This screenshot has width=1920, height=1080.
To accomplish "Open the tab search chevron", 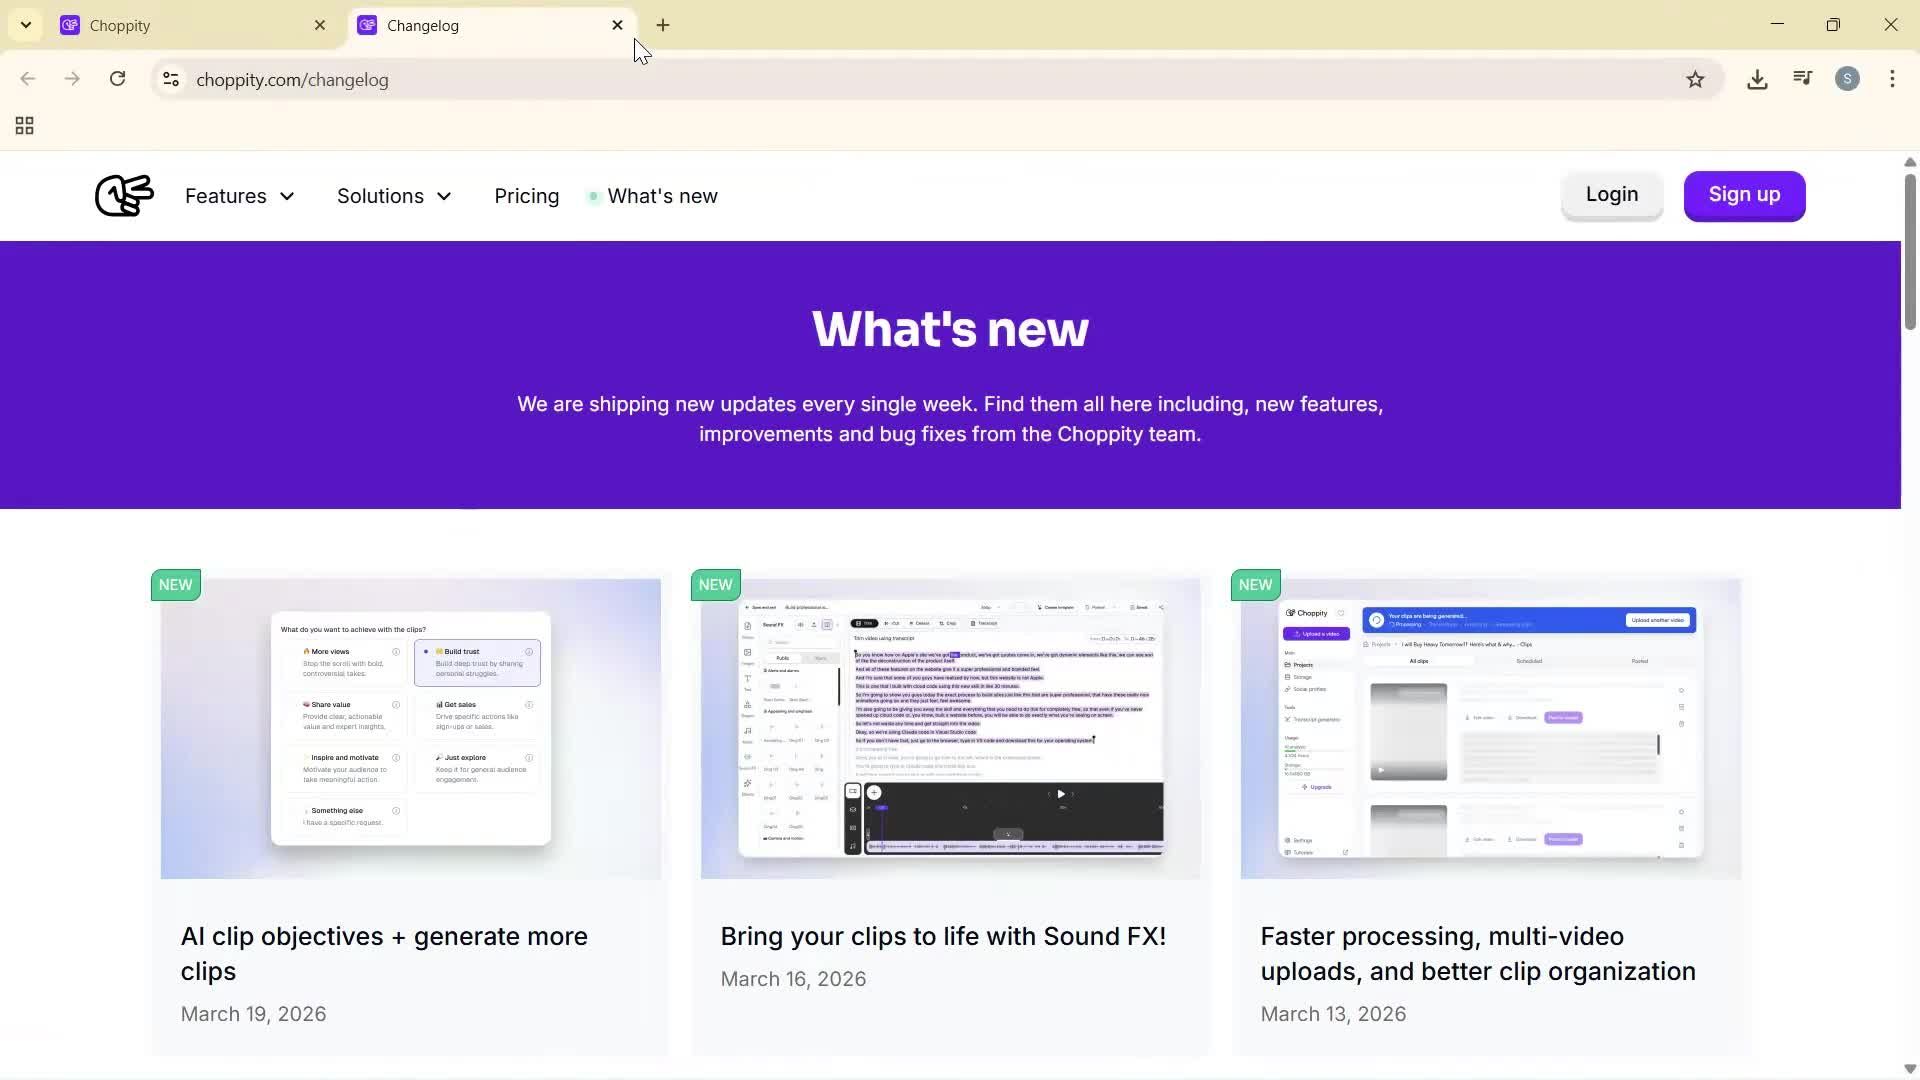I will pyautogui.click(x=25, y=24).
